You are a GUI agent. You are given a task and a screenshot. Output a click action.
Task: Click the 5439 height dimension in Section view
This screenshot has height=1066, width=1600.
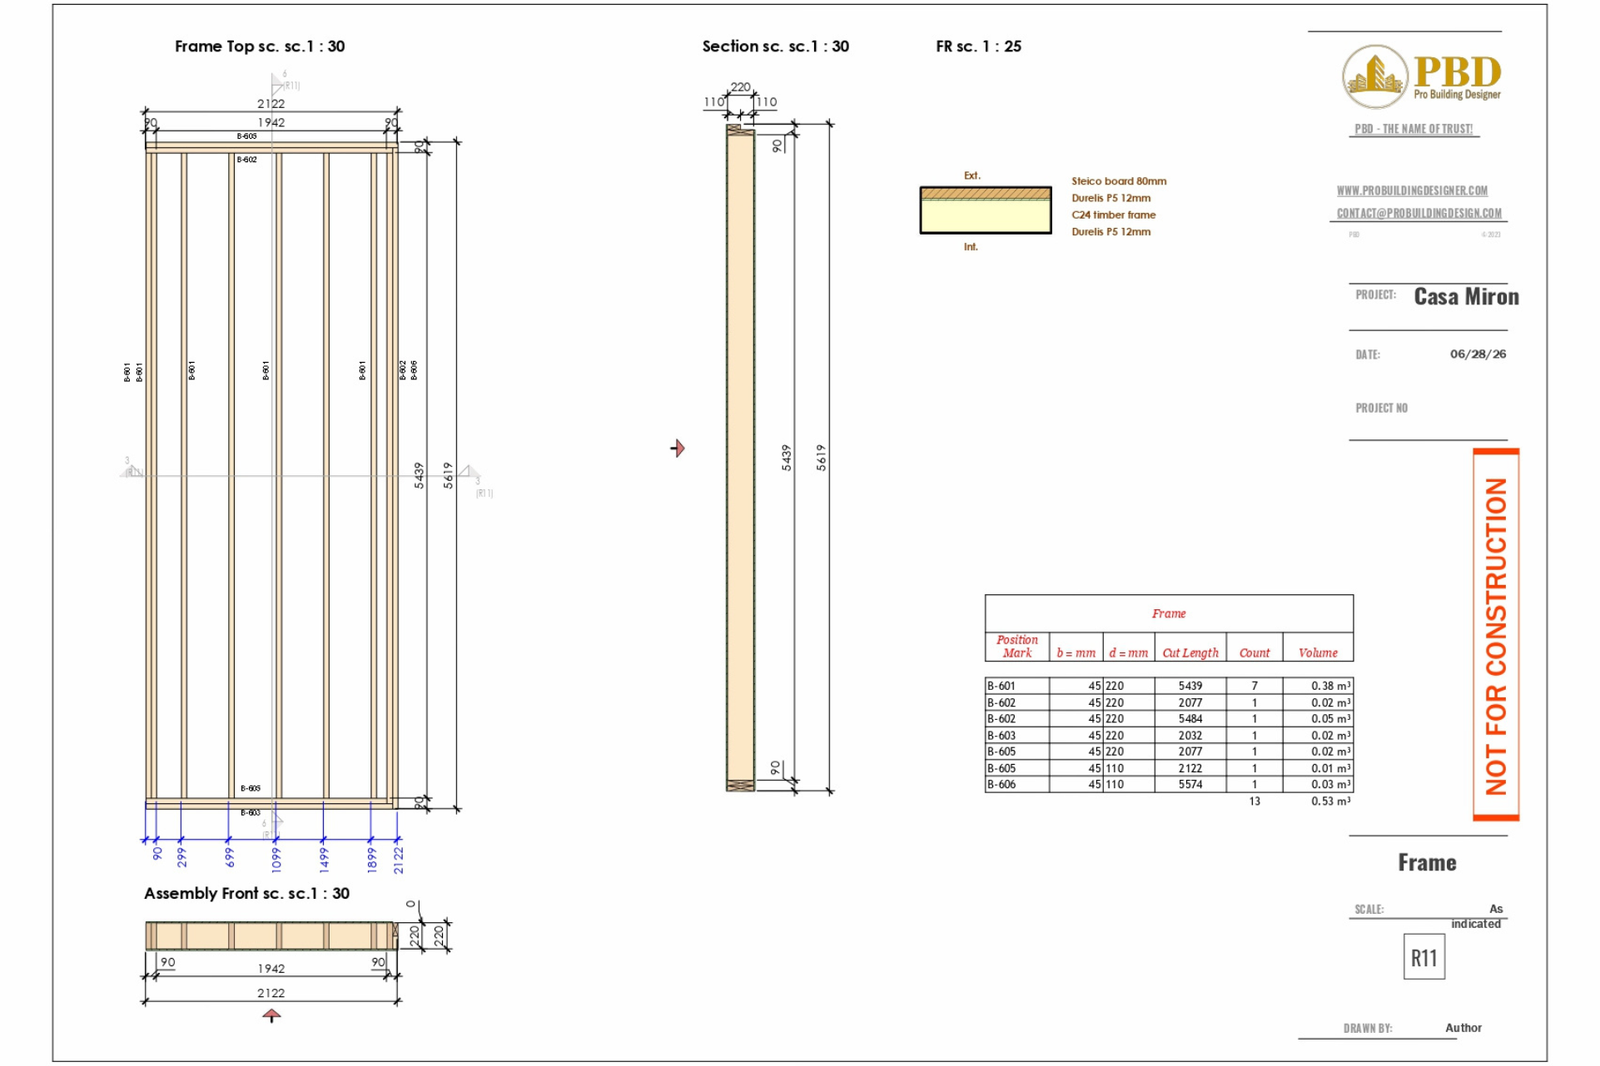click(787, 458)
